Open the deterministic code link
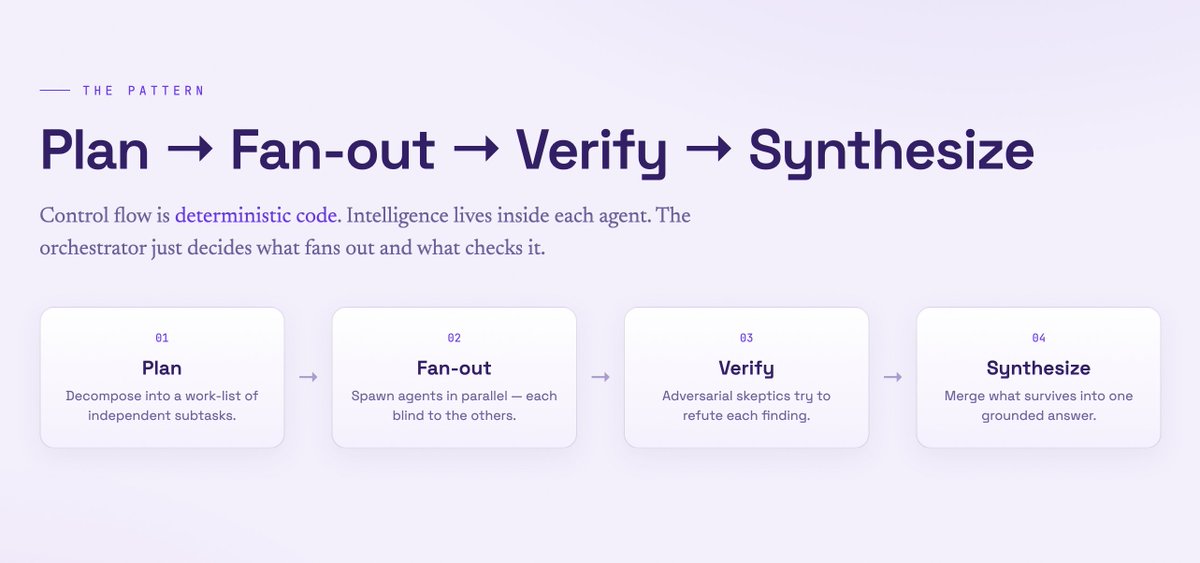The image size is (1200, 563). pos(255,215)
